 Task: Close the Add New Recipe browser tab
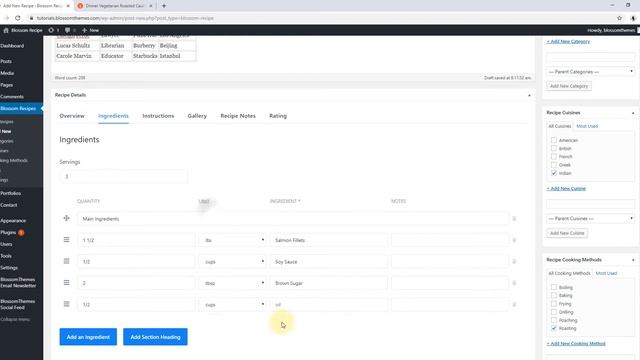(68, 6)
